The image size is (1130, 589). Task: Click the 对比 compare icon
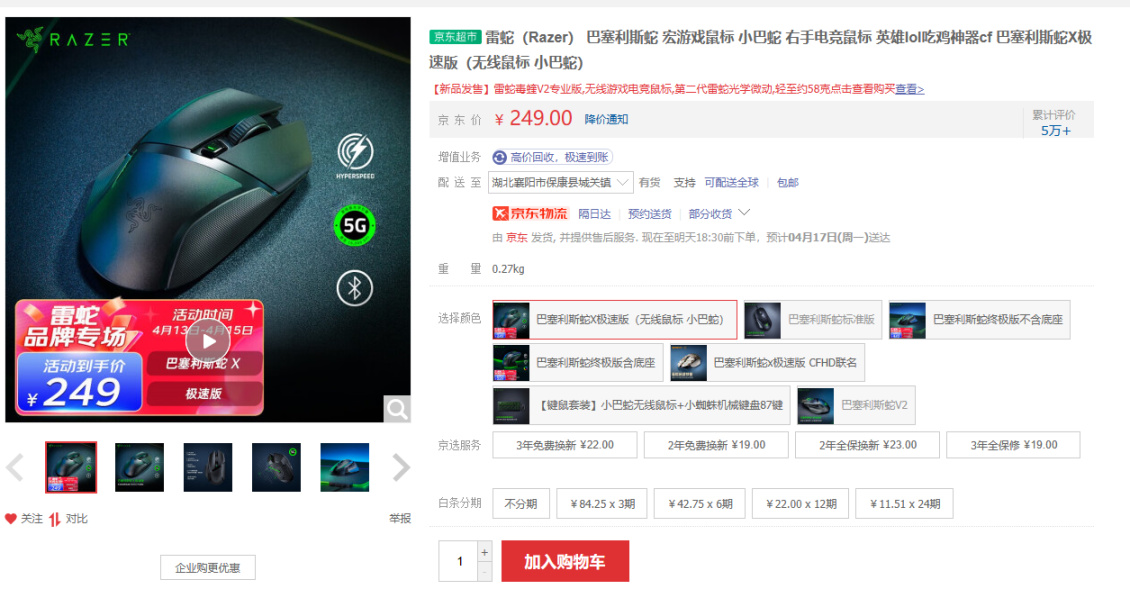[x=55, y=519]
